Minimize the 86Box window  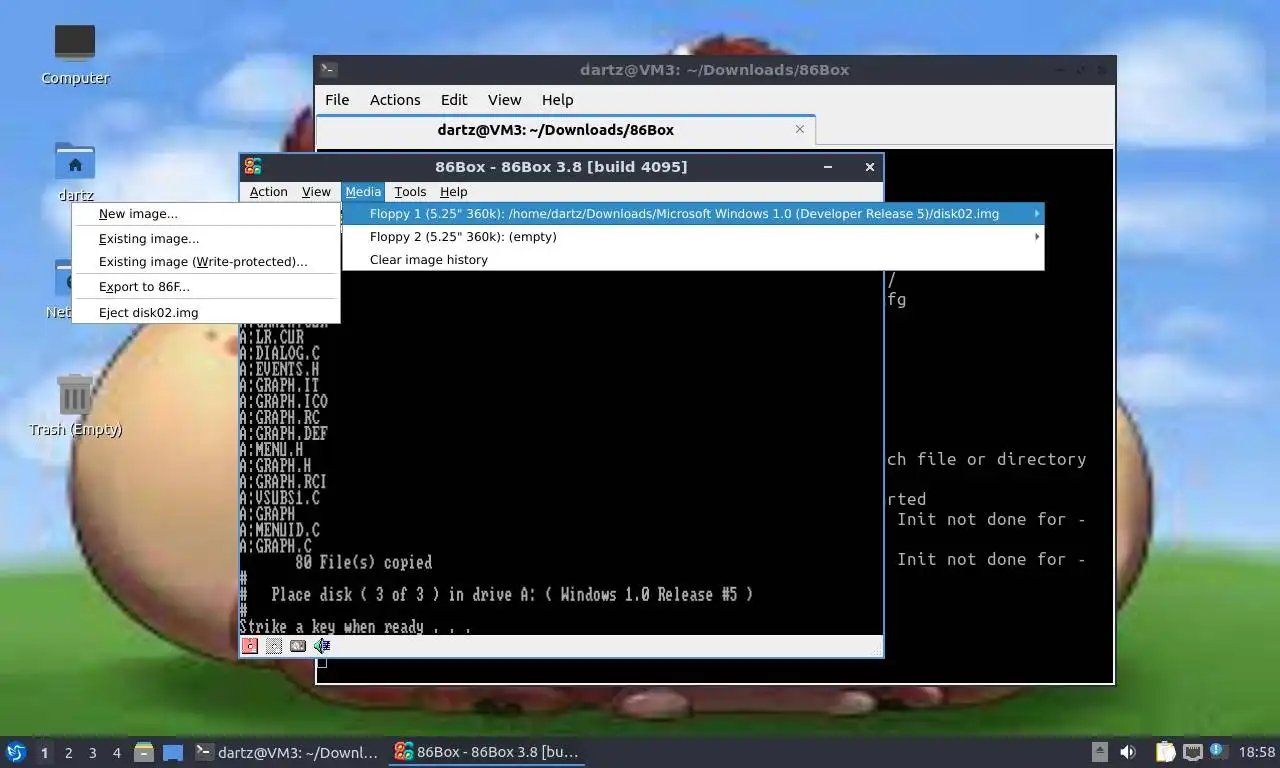pos(828,167)
